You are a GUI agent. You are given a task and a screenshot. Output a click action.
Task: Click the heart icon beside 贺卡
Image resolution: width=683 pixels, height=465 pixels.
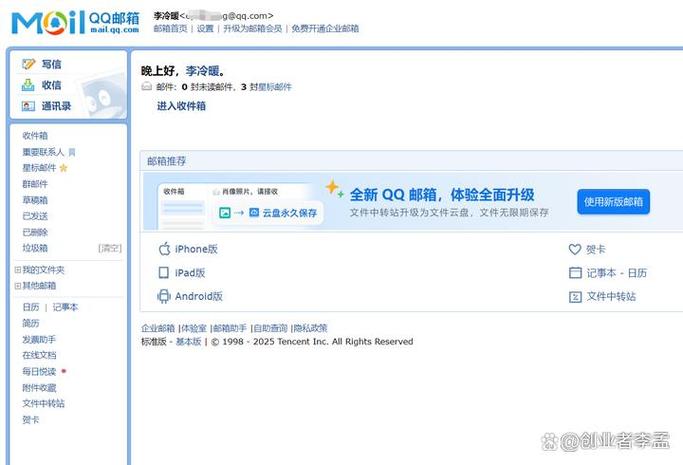(x=575, y=249)
